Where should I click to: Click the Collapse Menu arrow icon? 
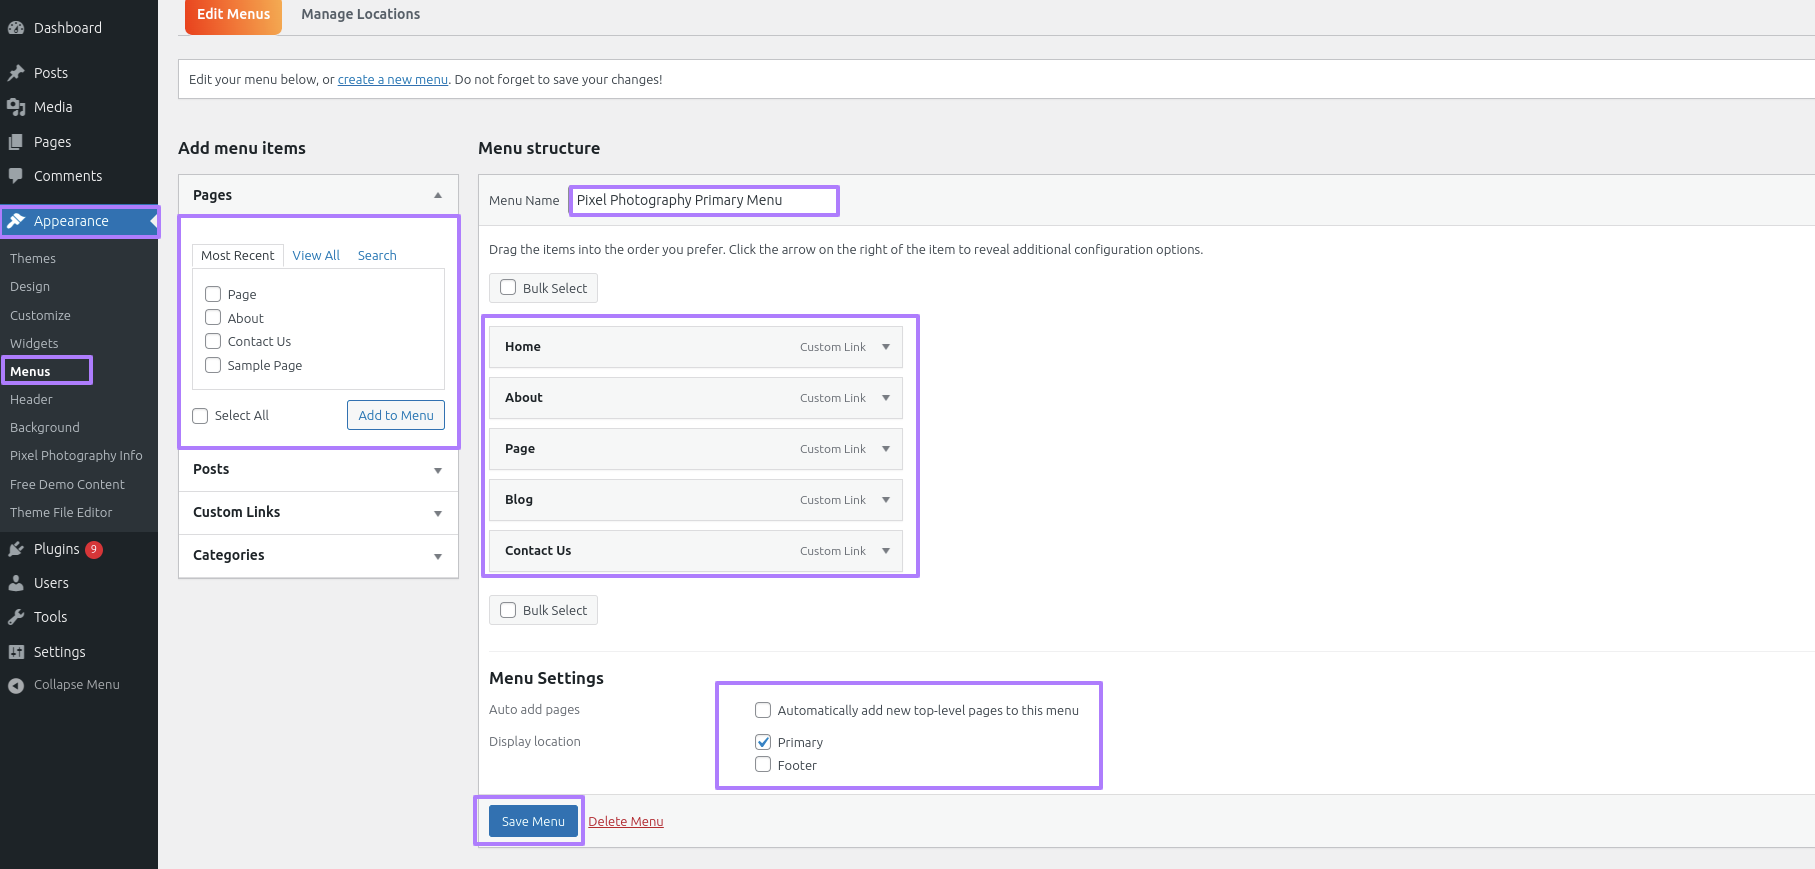tap(16, 685)
